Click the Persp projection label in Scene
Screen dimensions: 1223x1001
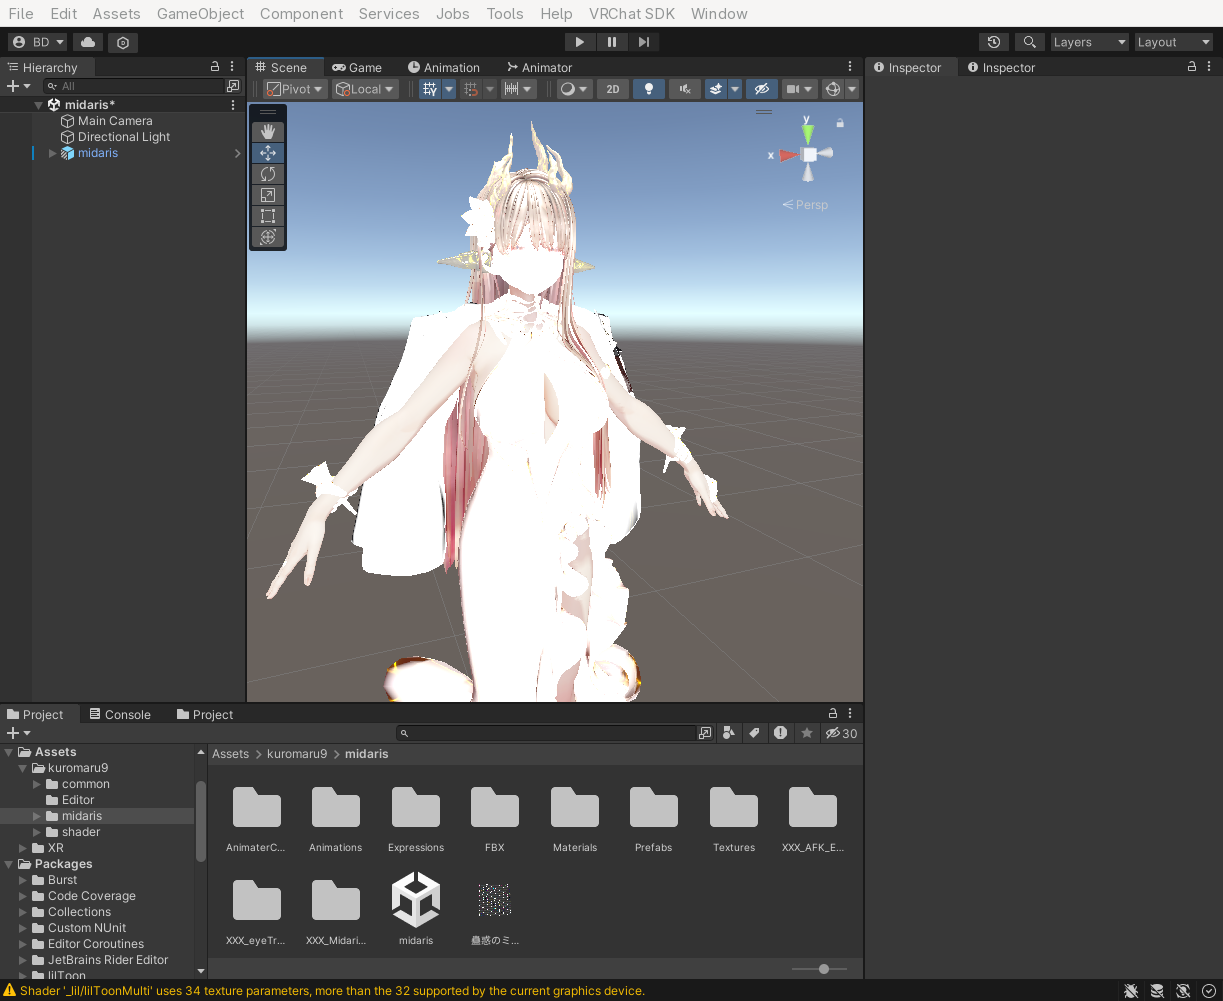(x=806, y=205)
